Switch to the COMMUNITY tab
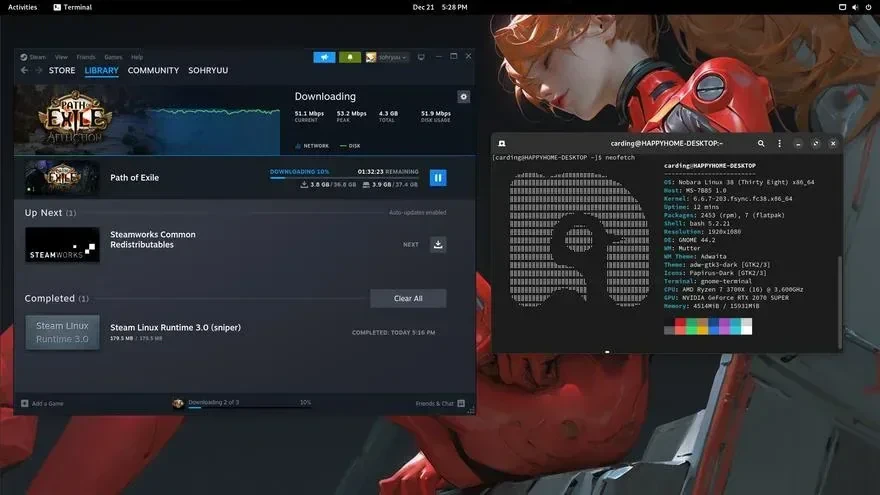 pos(153,70)
